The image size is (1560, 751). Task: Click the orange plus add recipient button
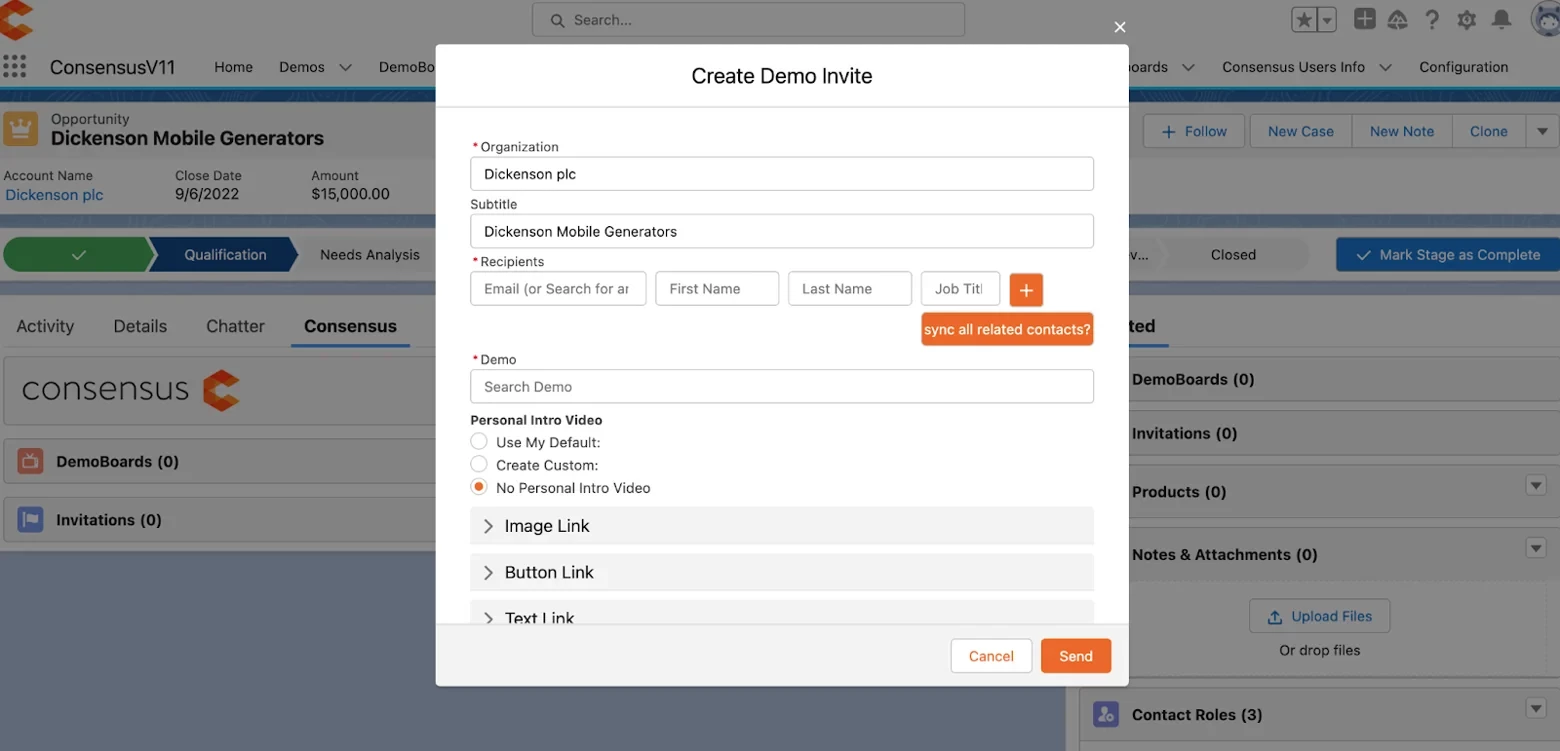tap(1026, 289)
